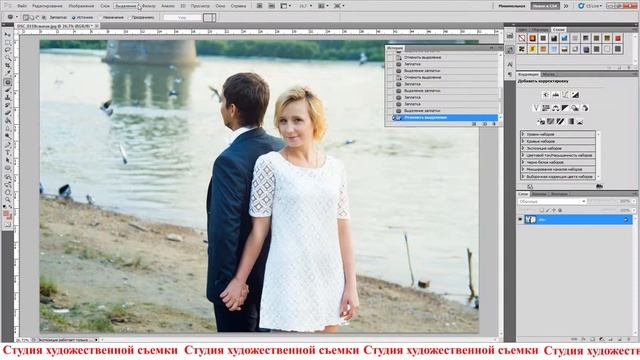Screen dimensions: 640x360
Task: Apply the red style swatch in Styles
Action: point(618,38)
